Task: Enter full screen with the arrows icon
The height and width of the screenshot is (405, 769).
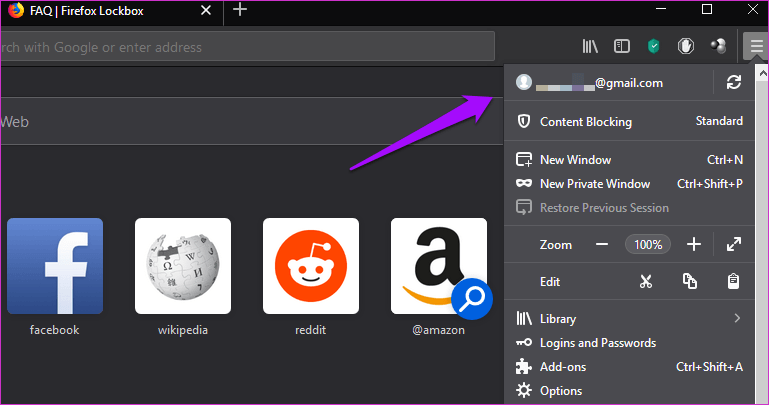Action: pyautogui.click(x=734, y=244)
